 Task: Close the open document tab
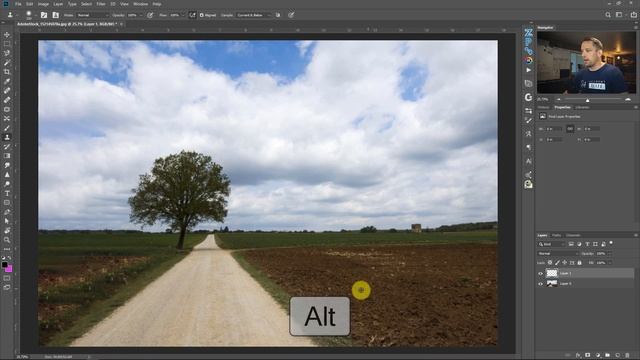[x=121, y=24]
